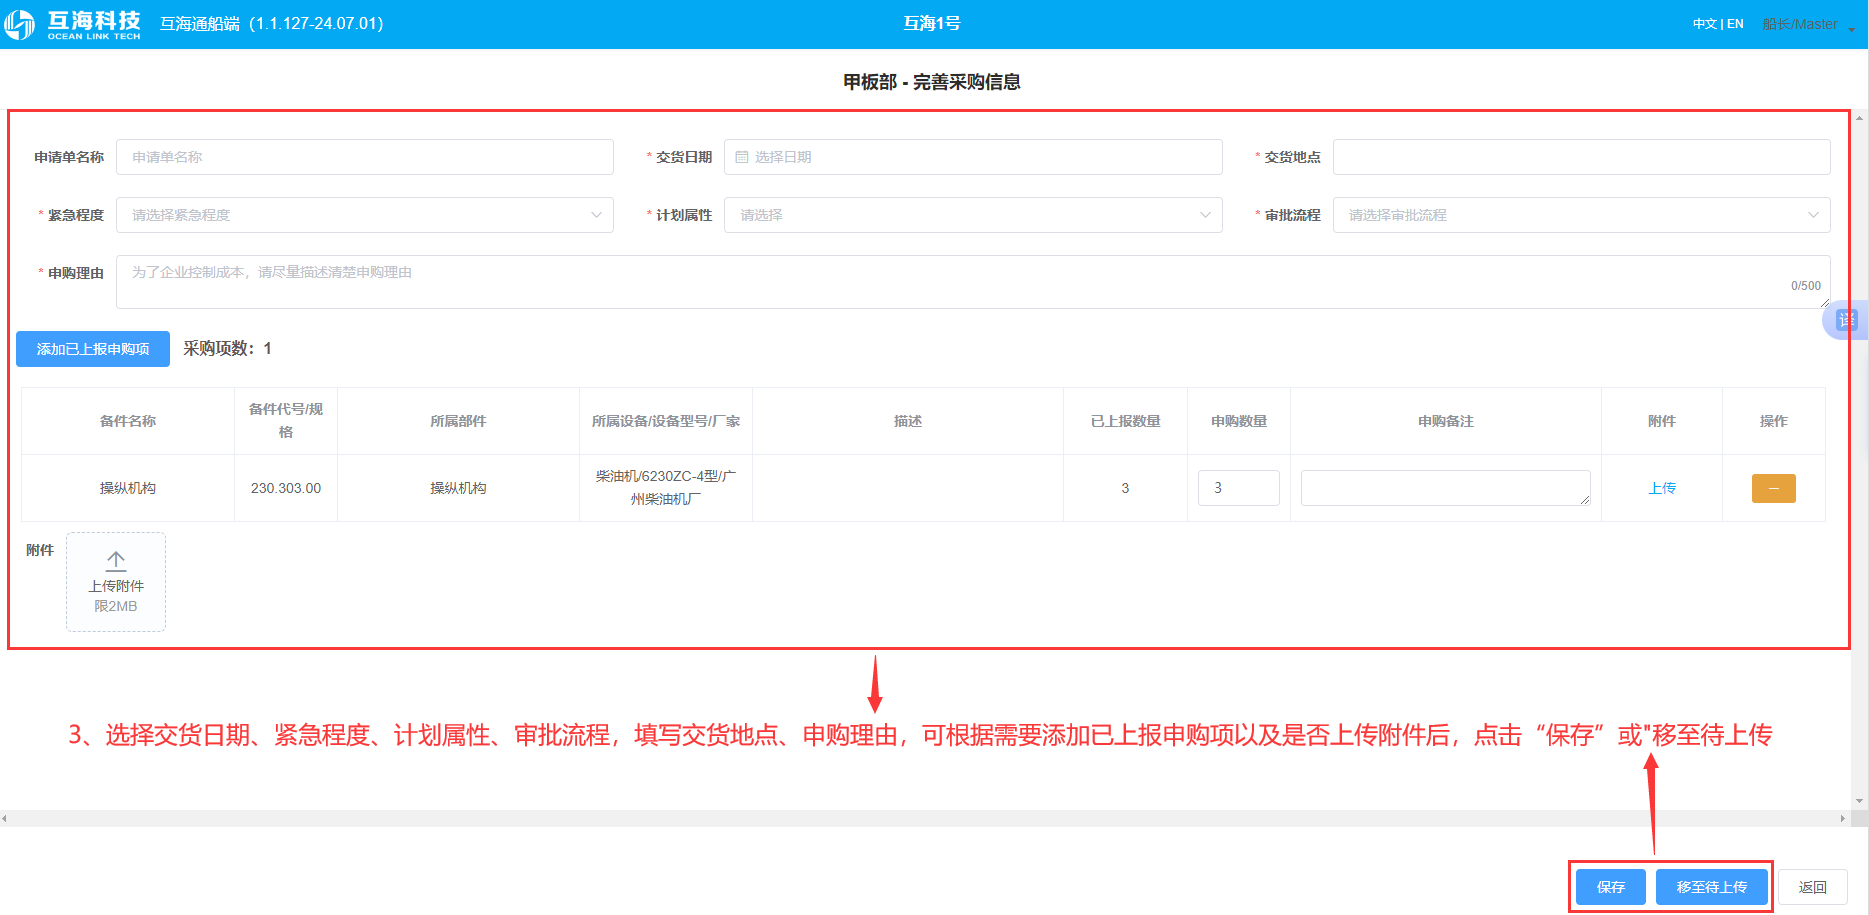
Task: Click the 申购数量 input showing 3
Action: point(1238,488)
